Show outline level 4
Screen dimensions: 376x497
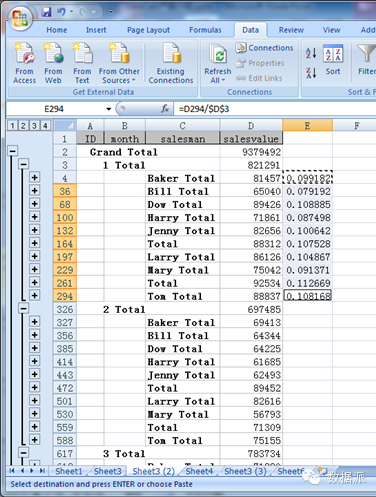click(45, 126)
